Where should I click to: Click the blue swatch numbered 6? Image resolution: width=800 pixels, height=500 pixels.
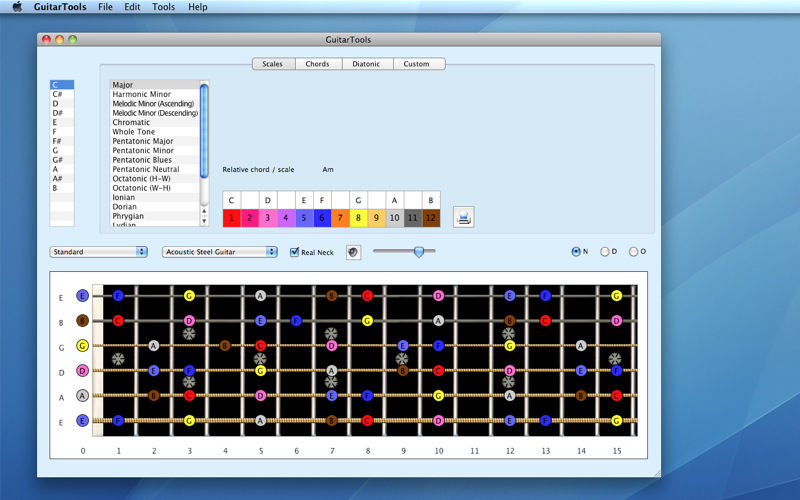coord(322,218)
